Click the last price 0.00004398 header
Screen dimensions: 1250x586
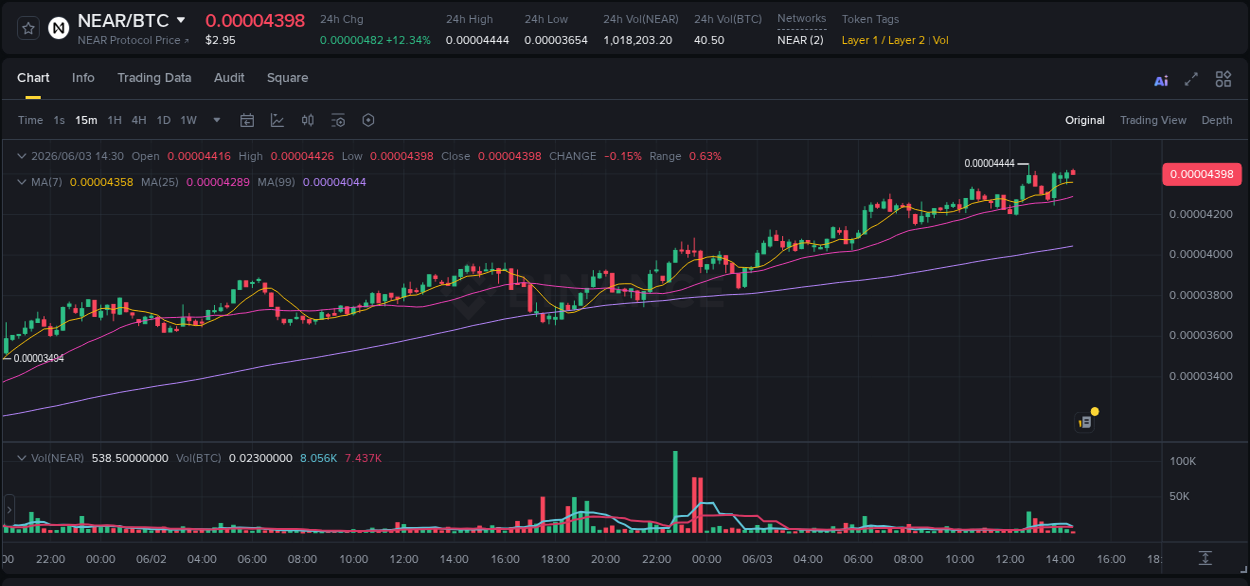coord(255,21)
